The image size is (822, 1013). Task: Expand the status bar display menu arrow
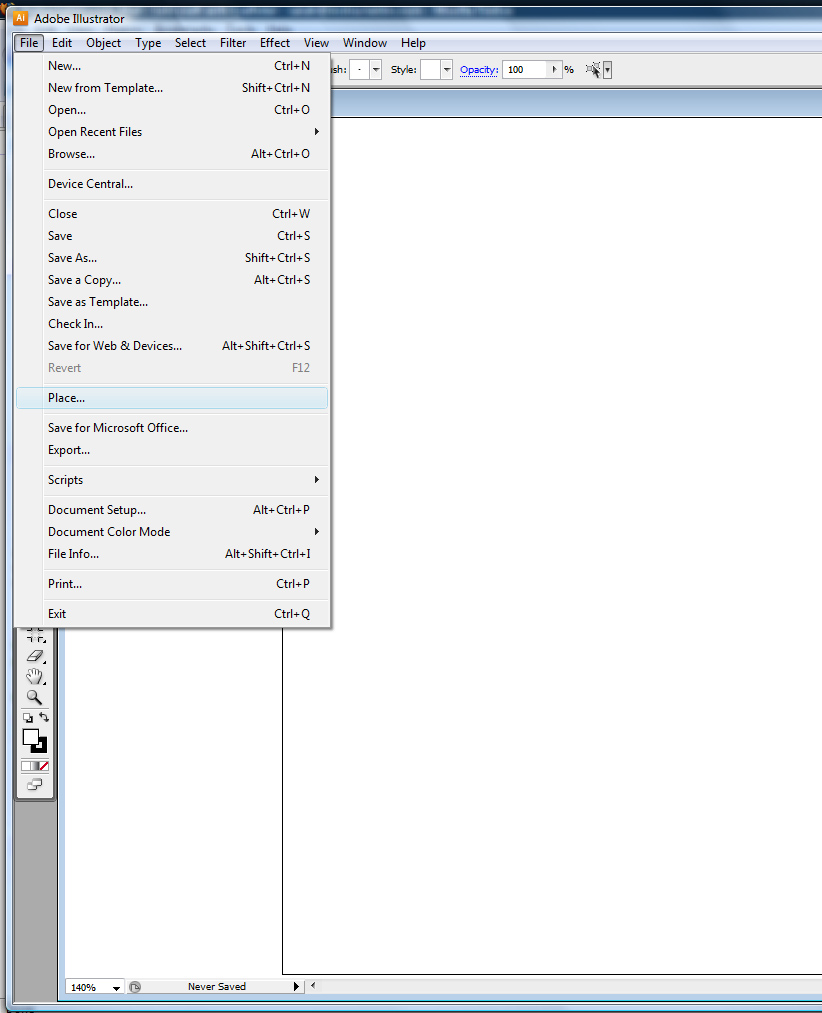[296, 987]
